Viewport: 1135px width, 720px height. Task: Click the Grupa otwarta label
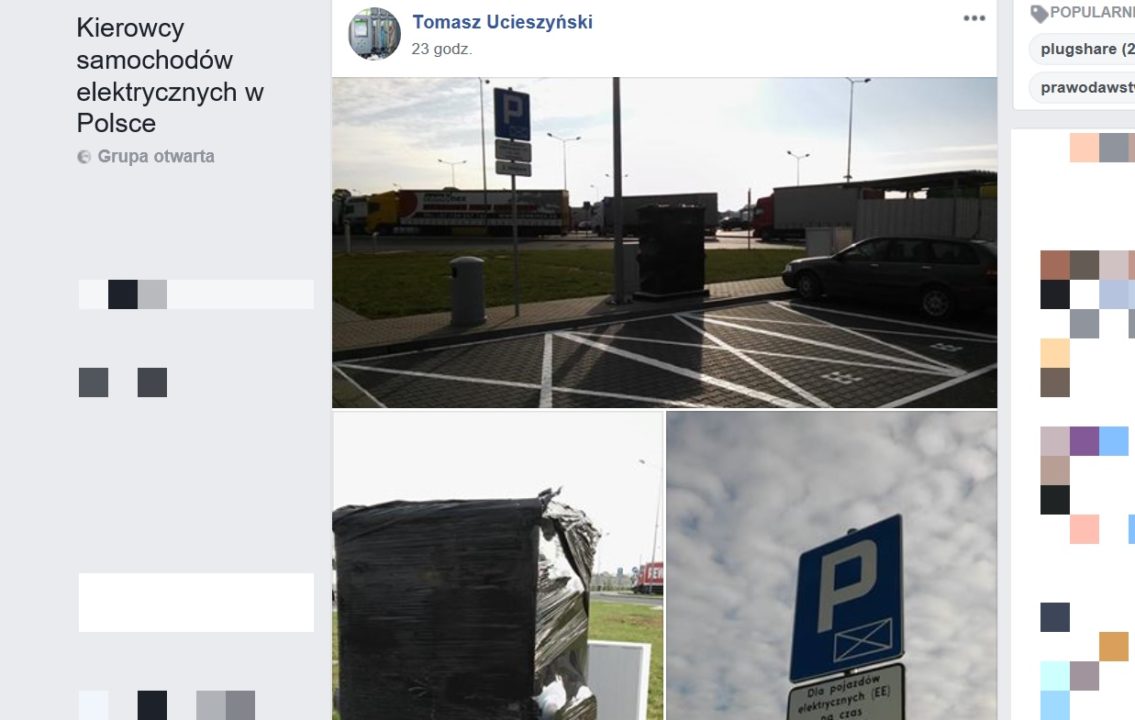[156, 156]
